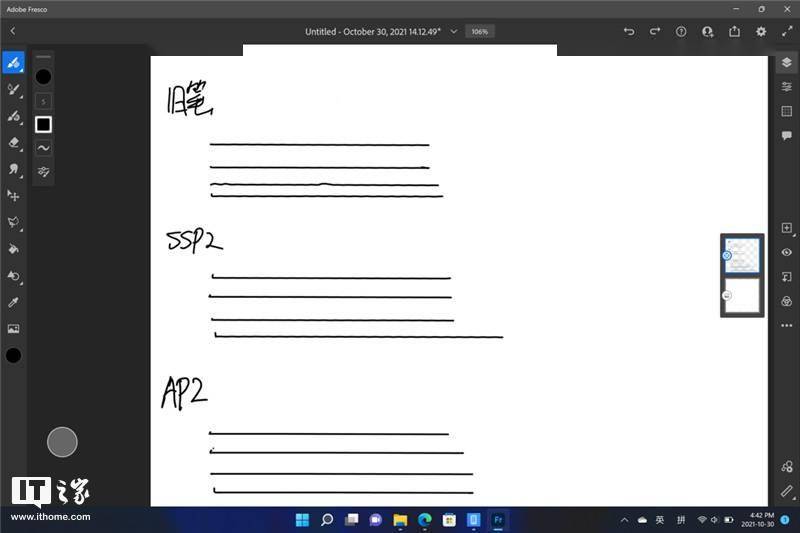
Task: Select the Live Brush tool
Action: click(x=13, y=89)
